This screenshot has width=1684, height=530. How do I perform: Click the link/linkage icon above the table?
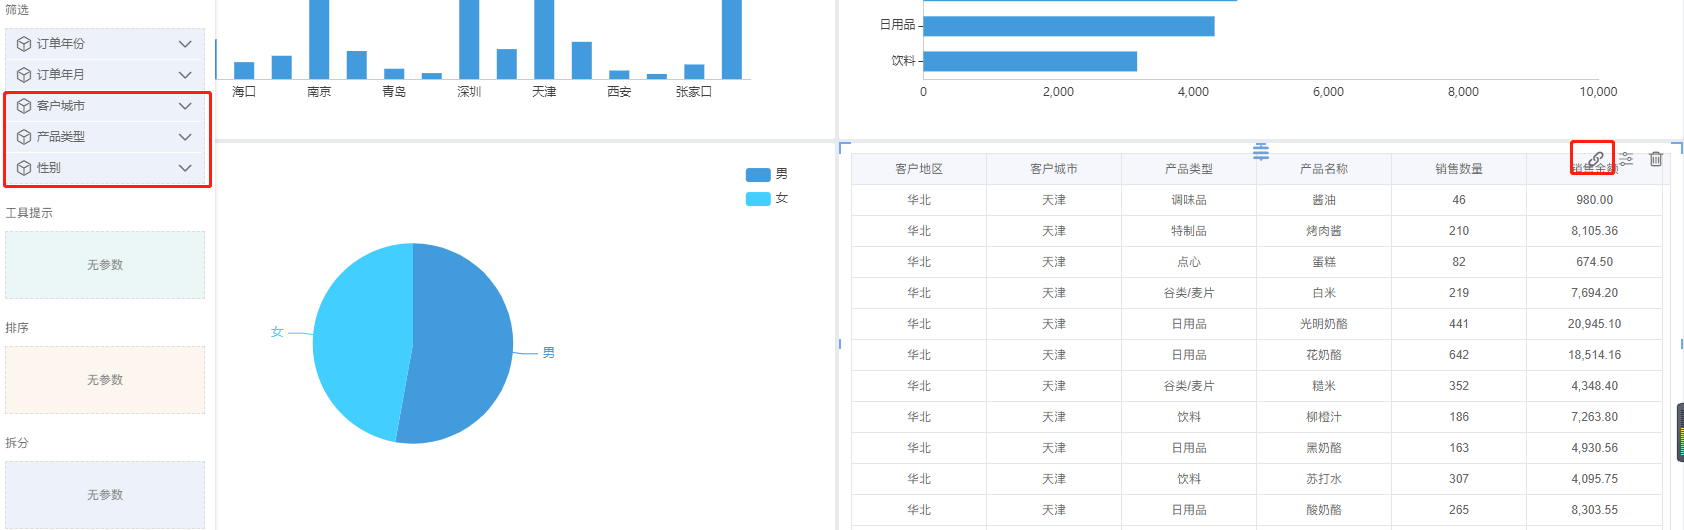[1595, 159]
